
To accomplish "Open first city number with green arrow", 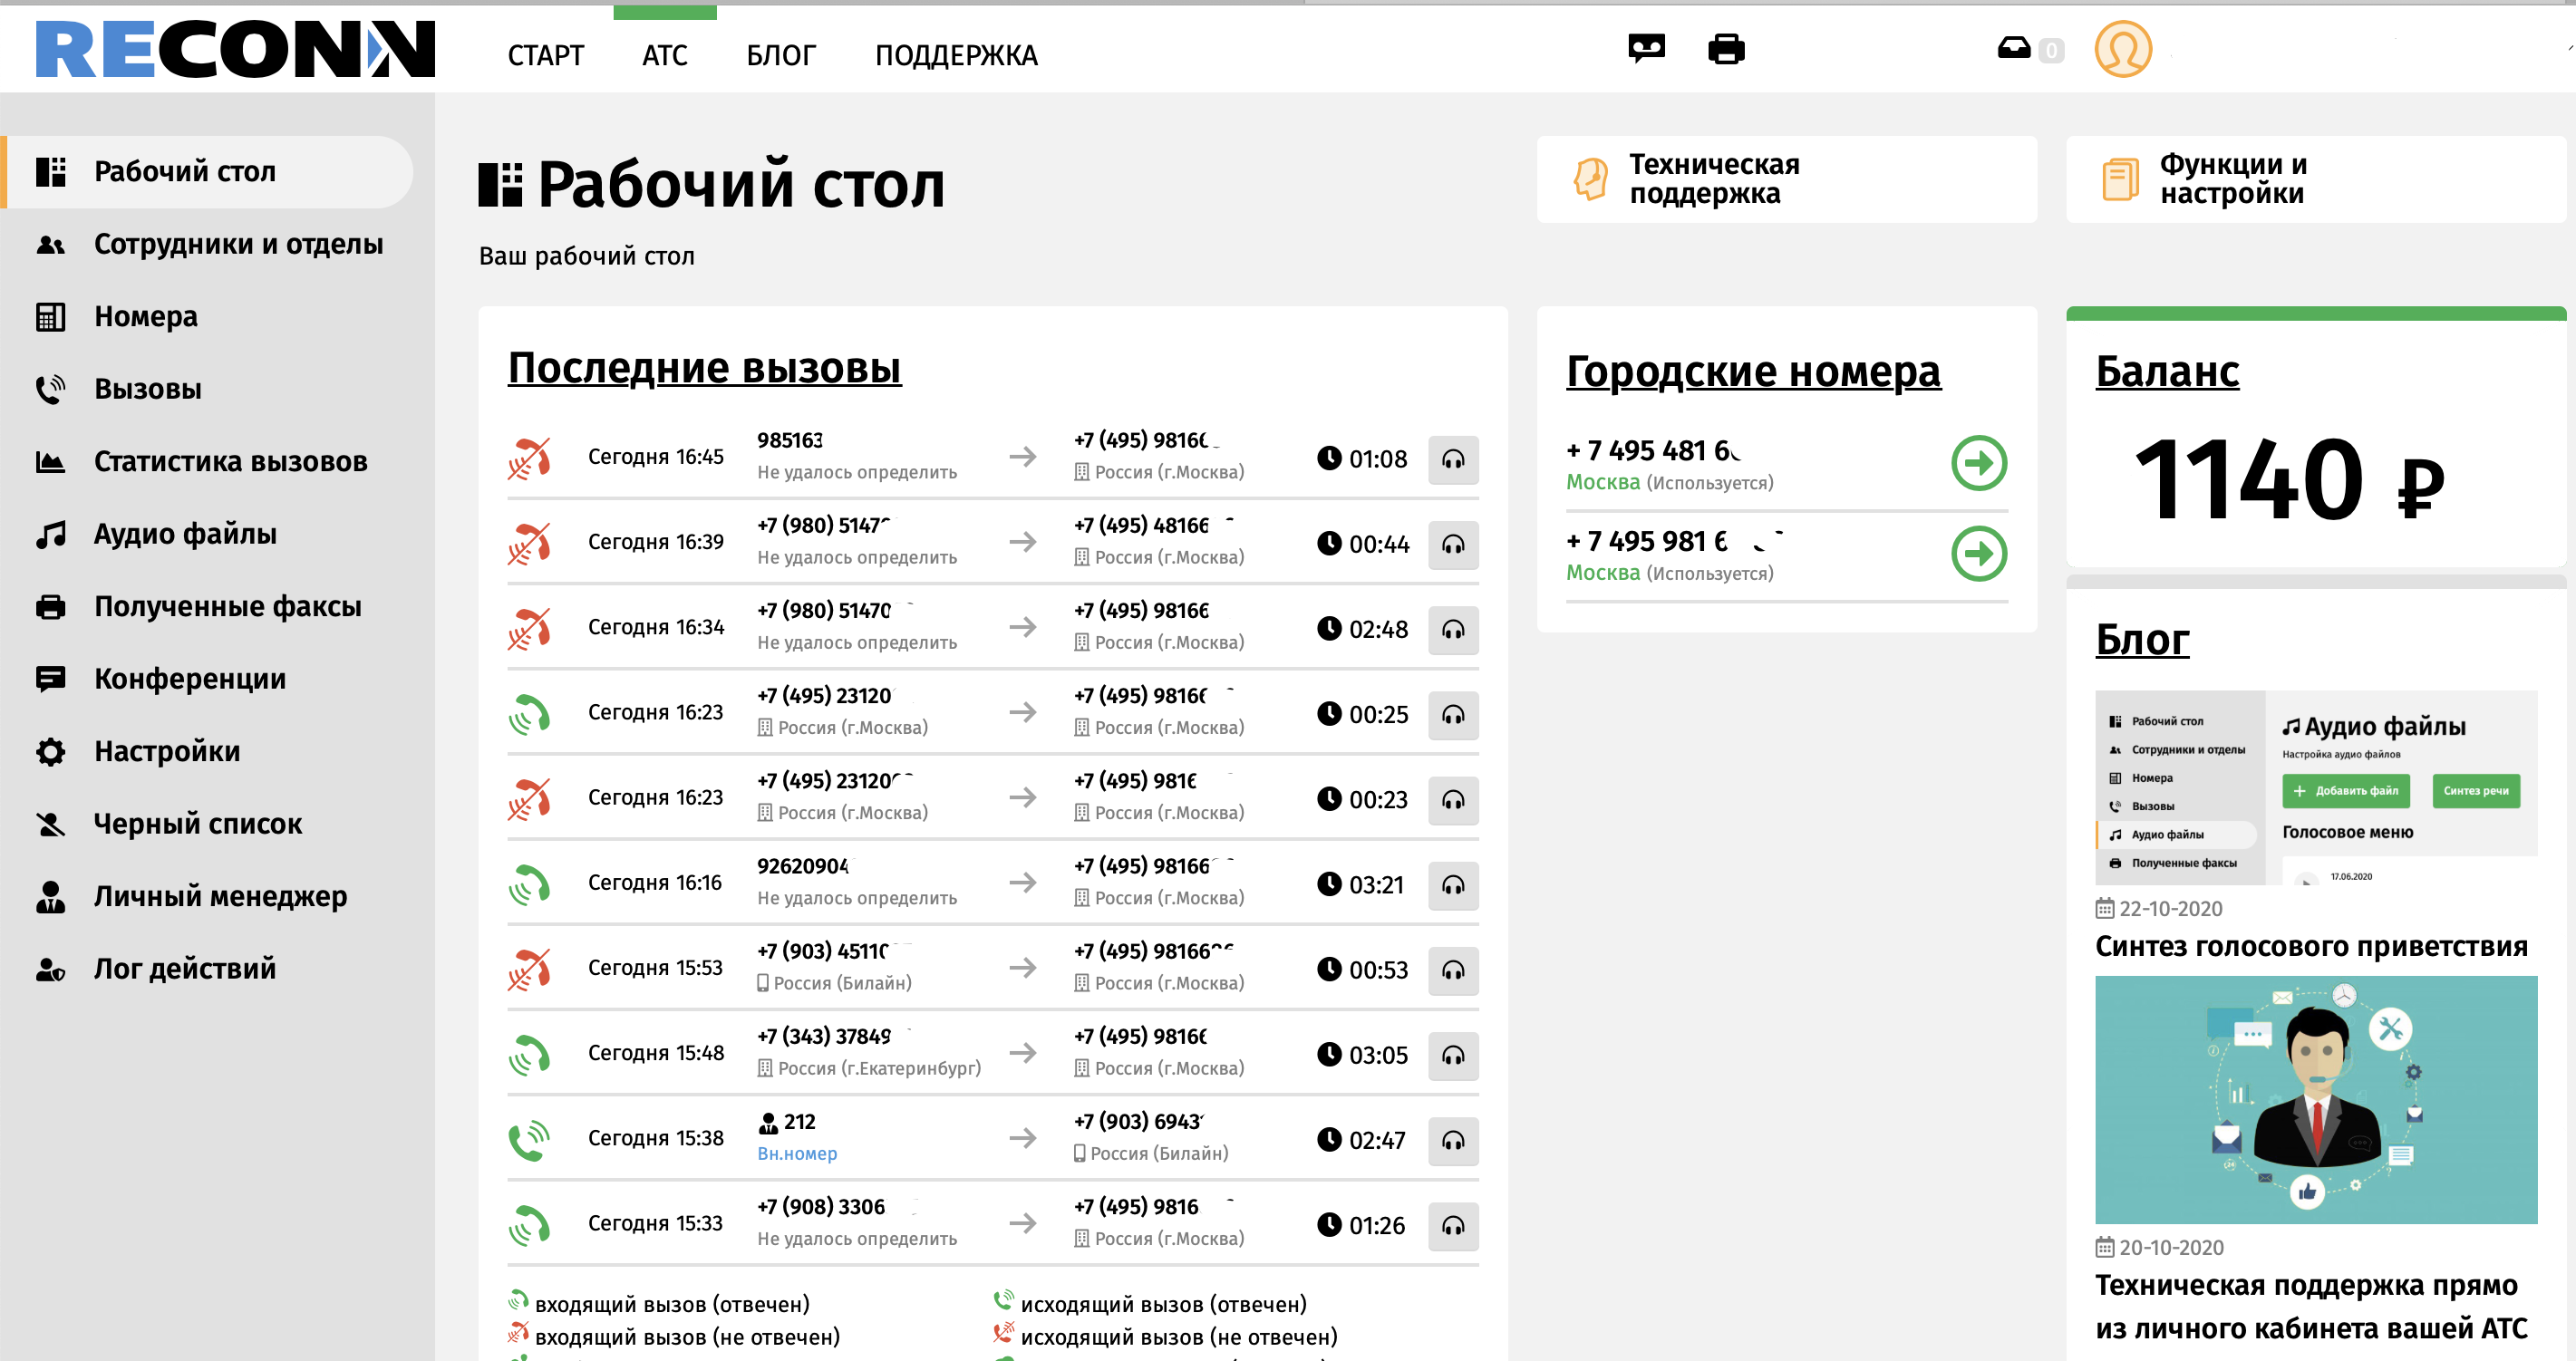I will click(1978, 463).
